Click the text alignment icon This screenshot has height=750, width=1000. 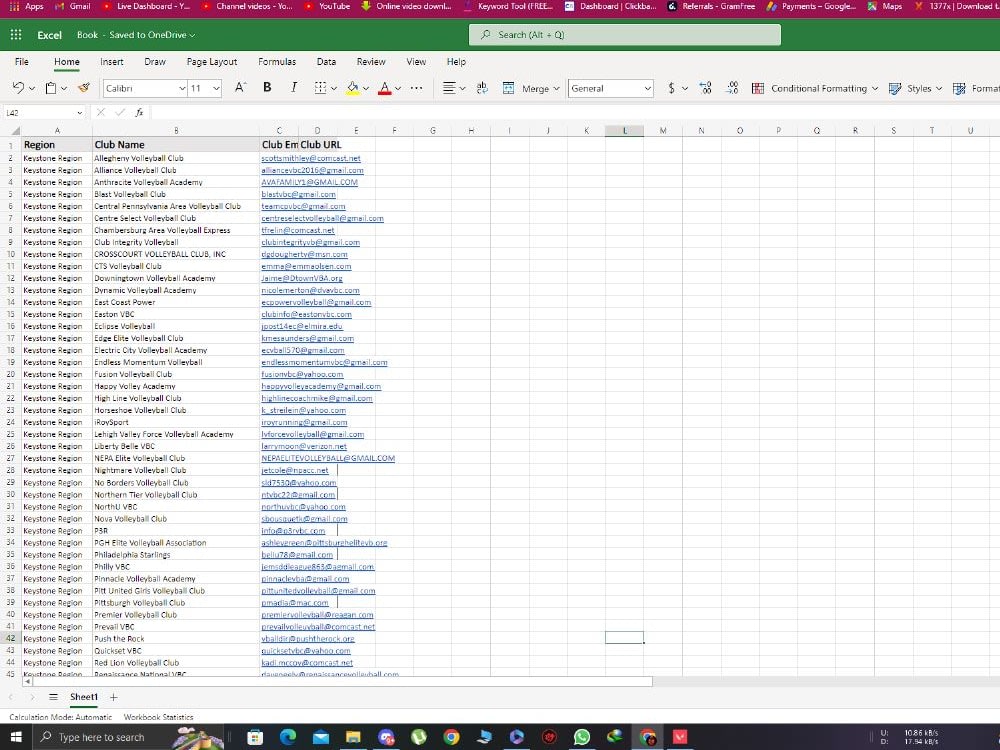point(450,88)
